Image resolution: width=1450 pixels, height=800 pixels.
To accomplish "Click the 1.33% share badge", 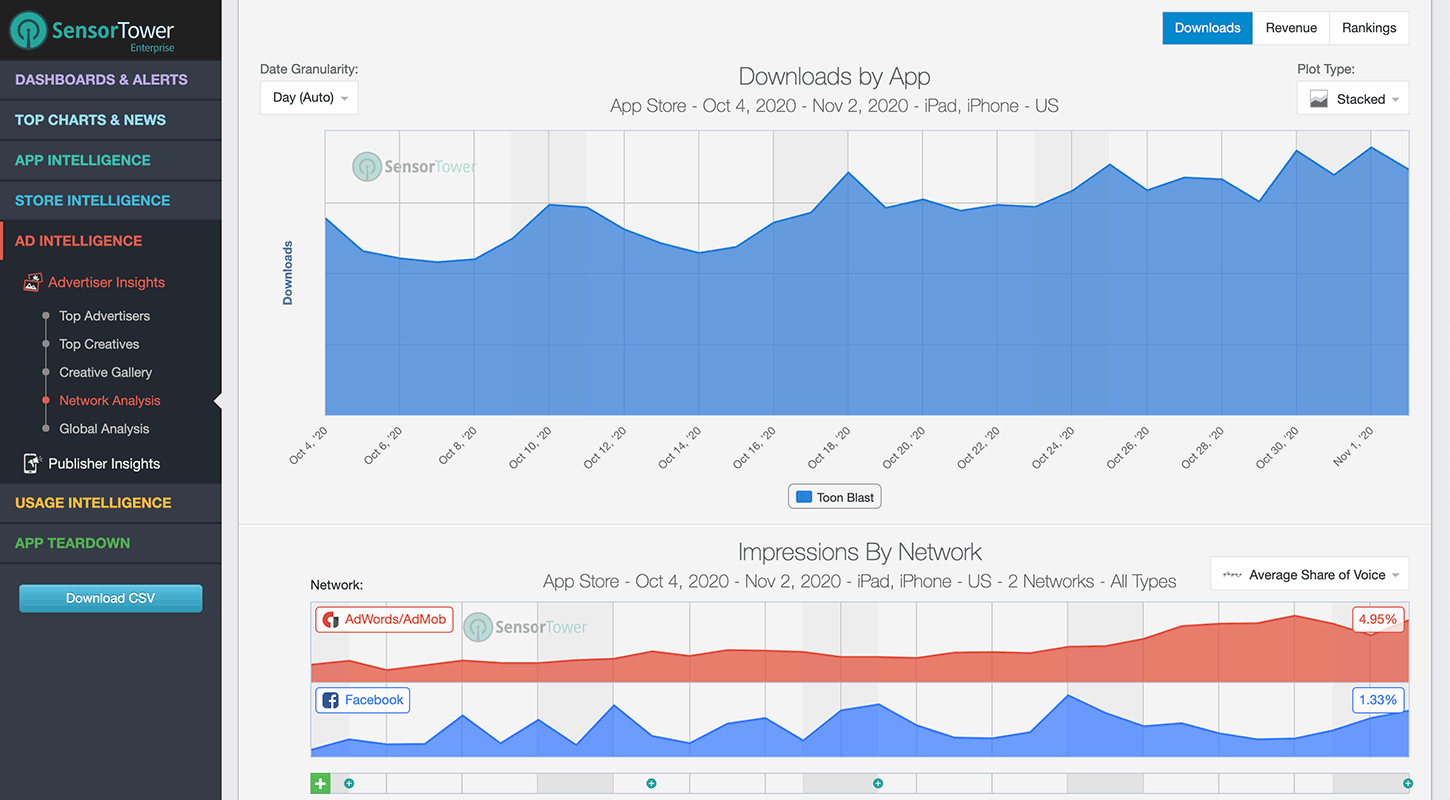I will pos(1378,700).
